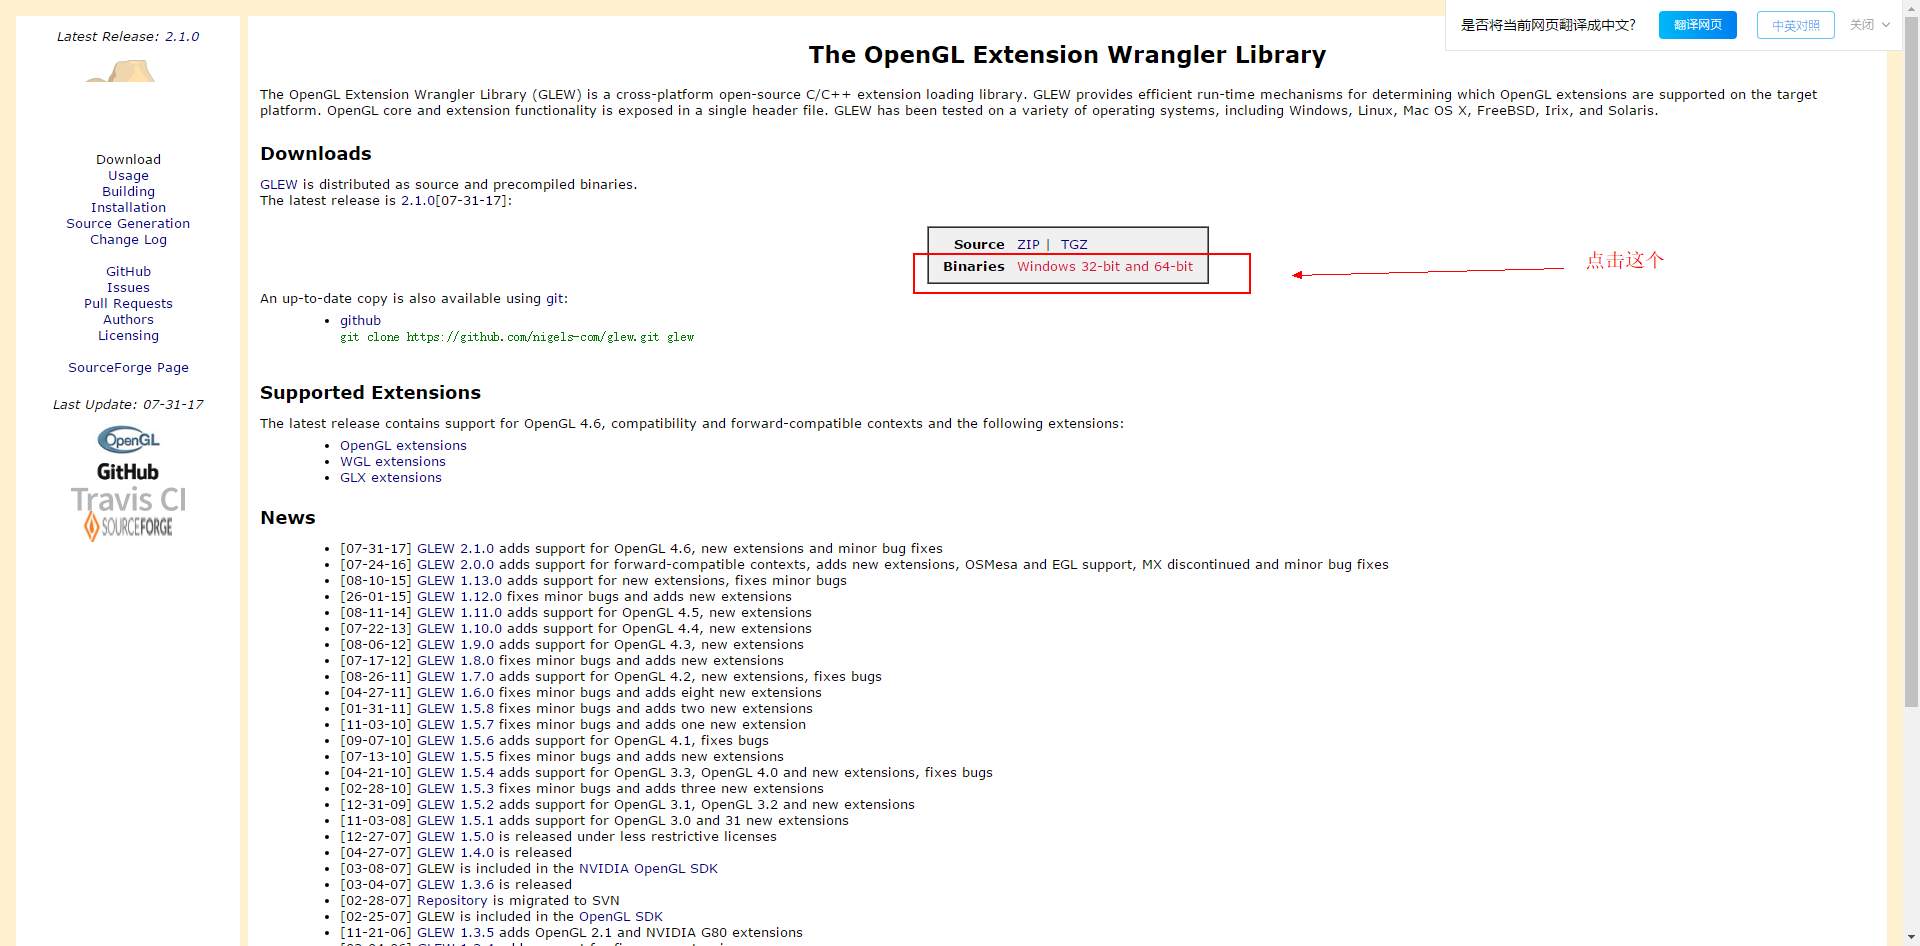Open GLEW 1.4.0 news link
The image size is (1920, 946).
coord(455,853)
